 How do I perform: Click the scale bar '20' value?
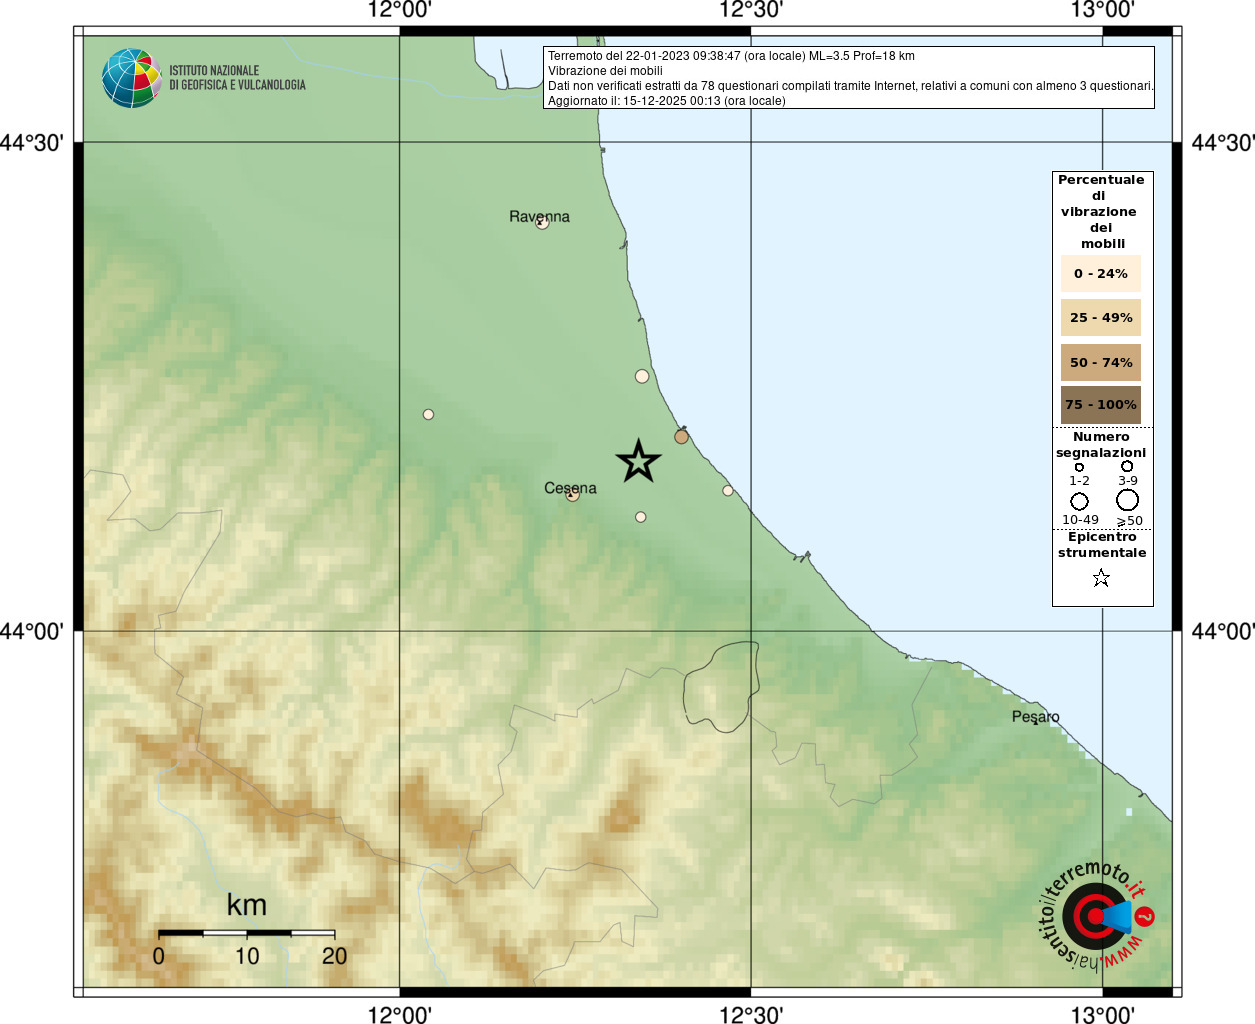[x=334, y=956]
